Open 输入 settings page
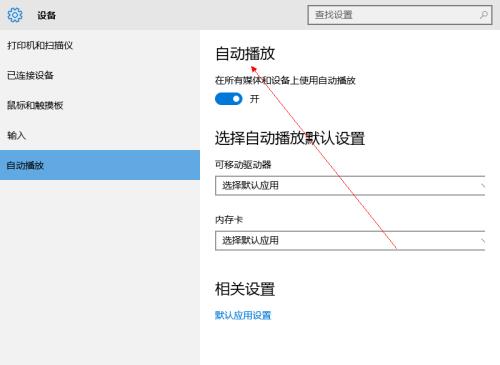The image size is (500, 365). tap(100, 135)
